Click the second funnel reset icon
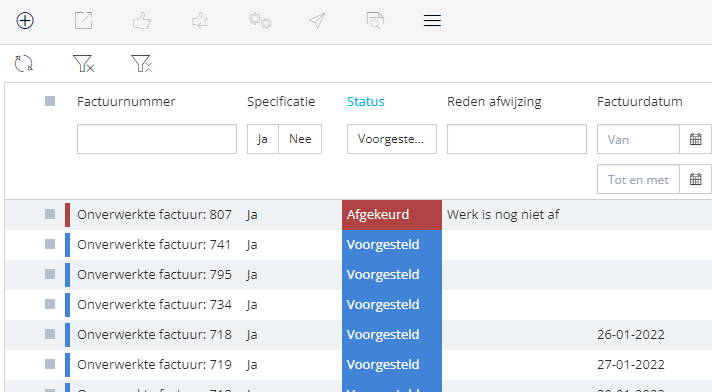This screenshot has height=392, width=712. click(142, 64)
